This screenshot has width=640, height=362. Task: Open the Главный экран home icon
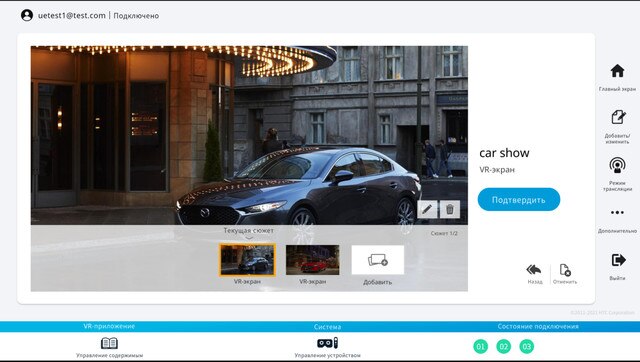[x=617, y=71]
